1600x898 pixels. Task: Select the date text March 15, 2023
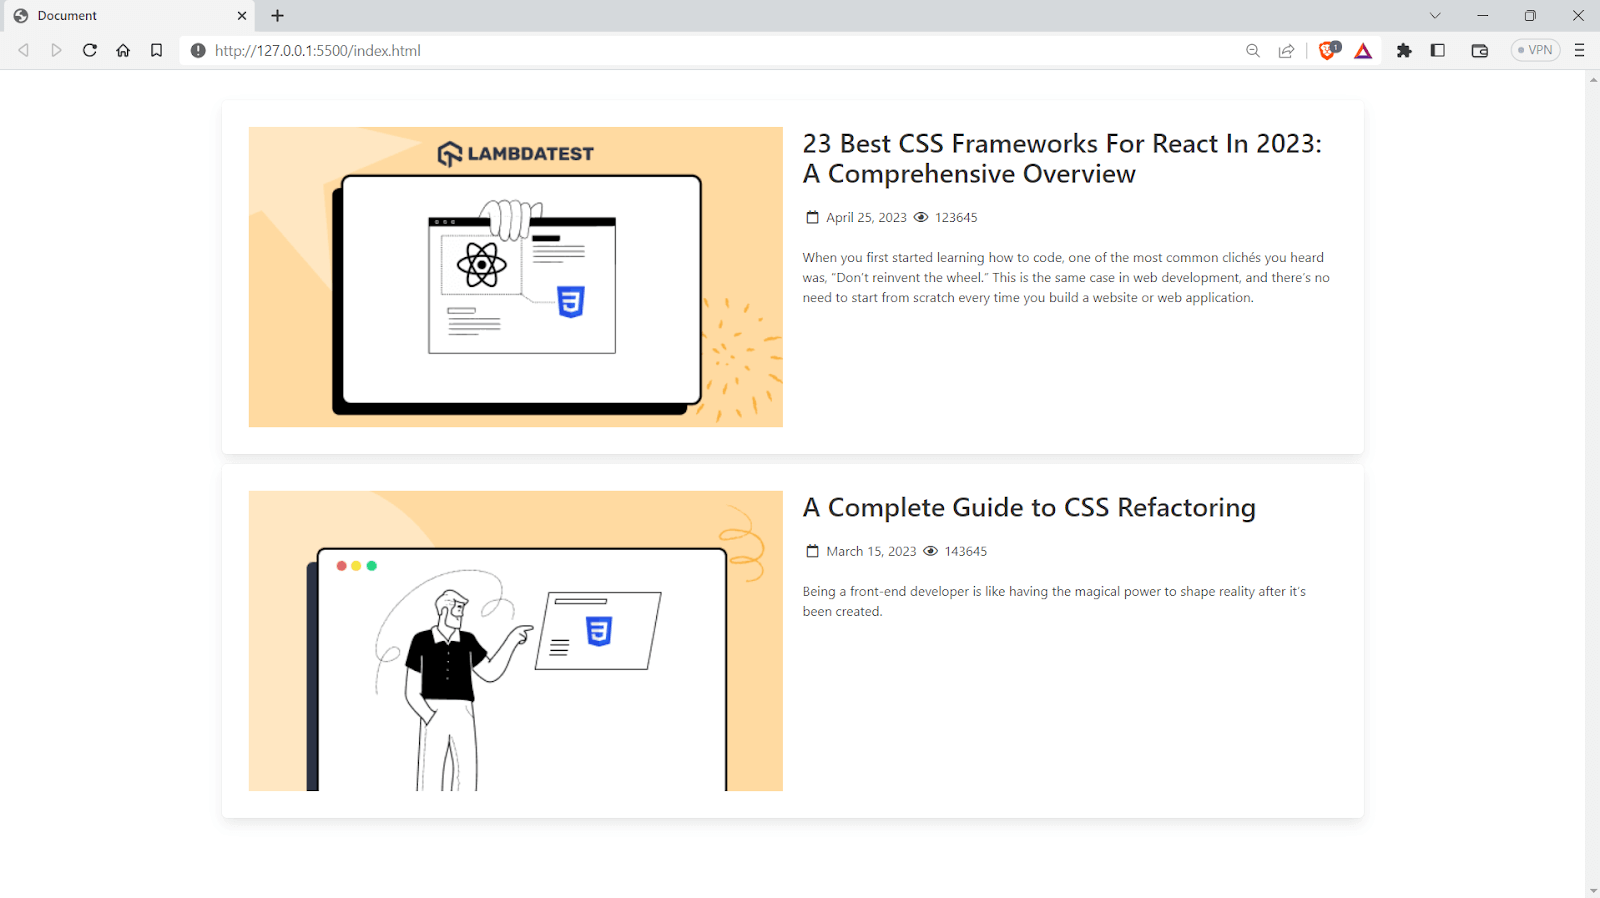tap(871, 551)
